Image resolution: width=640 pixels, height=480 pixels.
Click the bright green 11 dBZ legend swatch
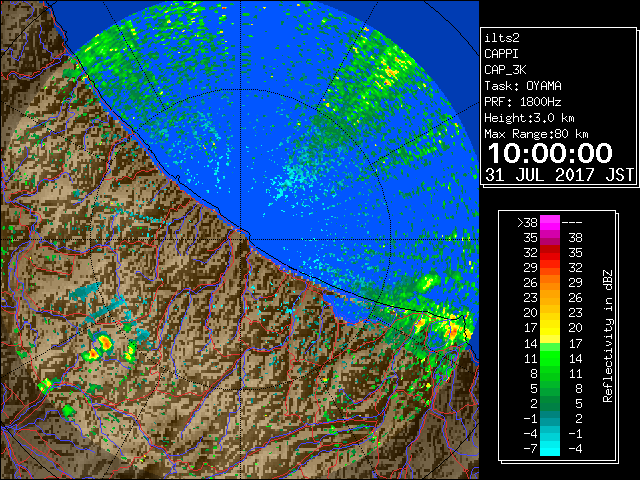tap(550, 358)
